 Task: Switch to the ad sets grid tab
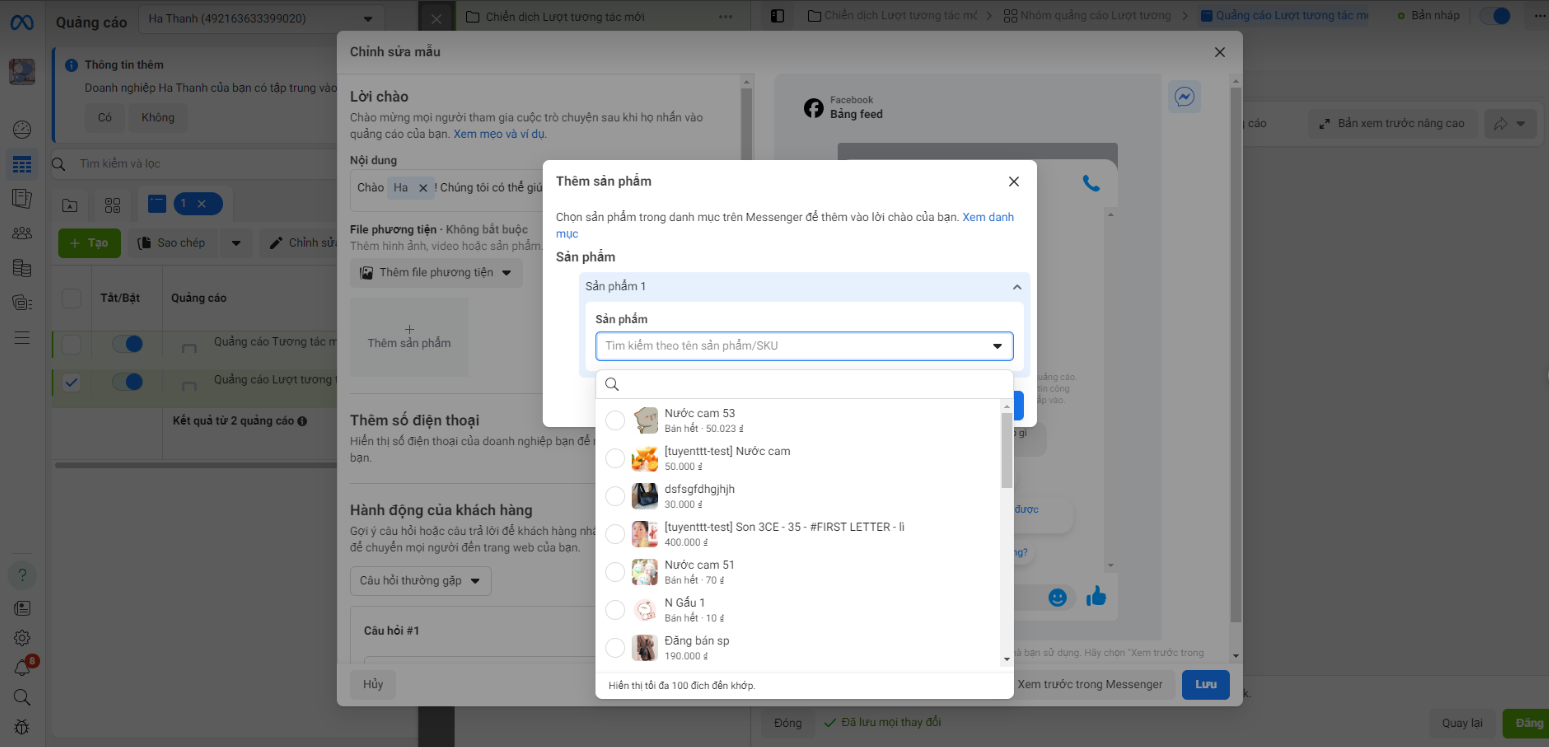click(112, 205)
